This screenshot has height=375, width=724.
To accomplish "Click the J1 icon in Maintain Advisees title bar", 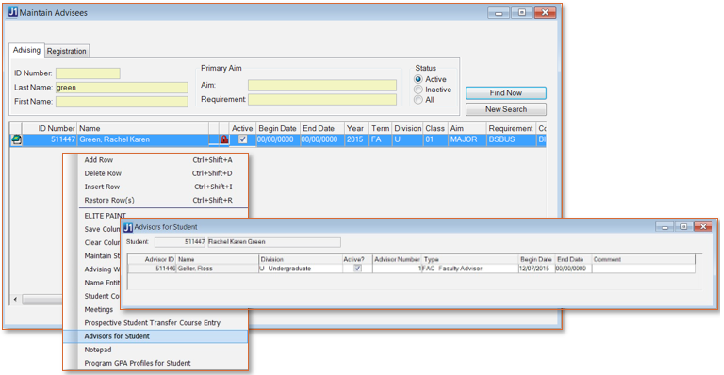I will (x=13, y=12).
